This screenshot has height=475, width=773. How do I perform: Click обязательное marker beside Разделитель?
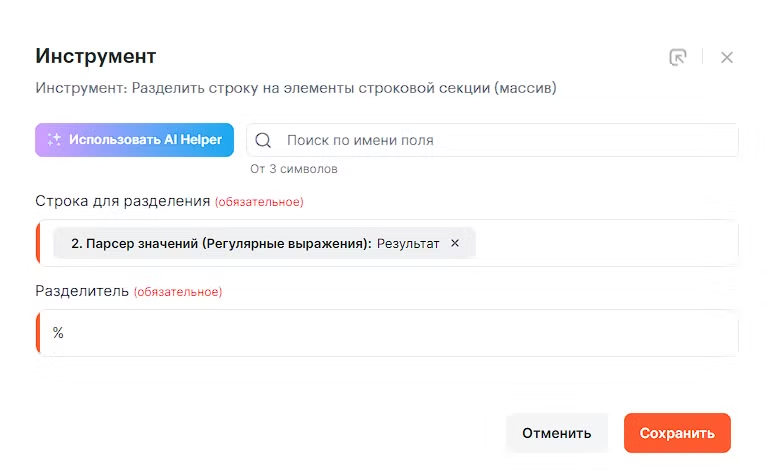coord(178,292)
